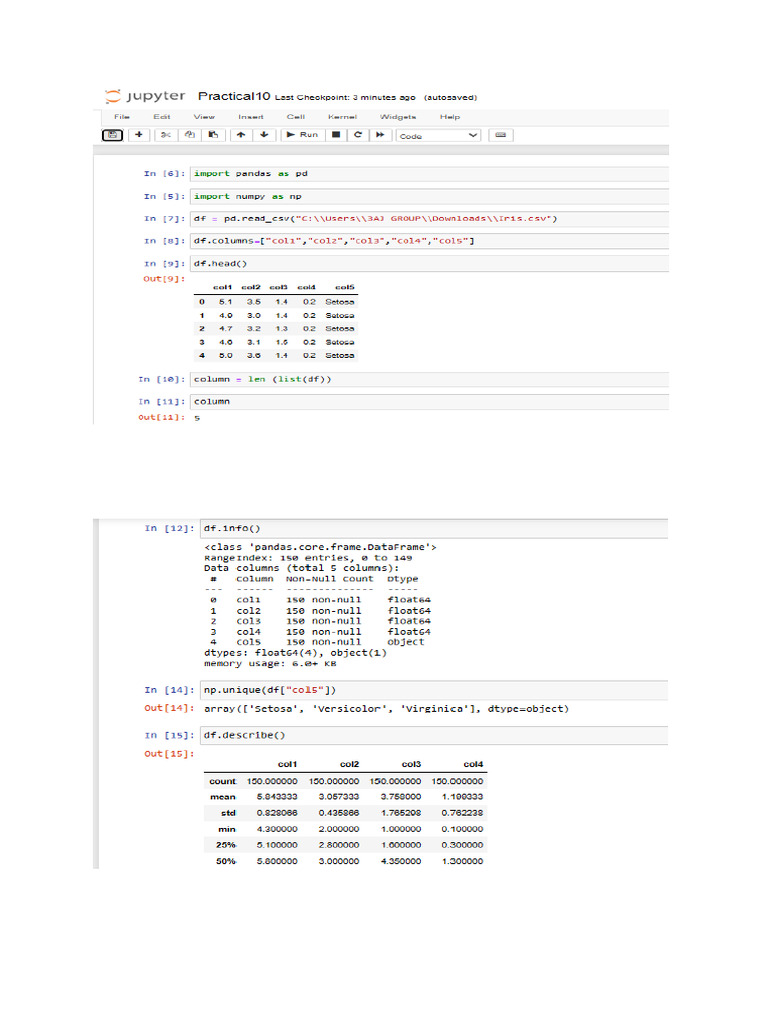
Task: Open the Kernel menu
Action: tap(342, 117)
